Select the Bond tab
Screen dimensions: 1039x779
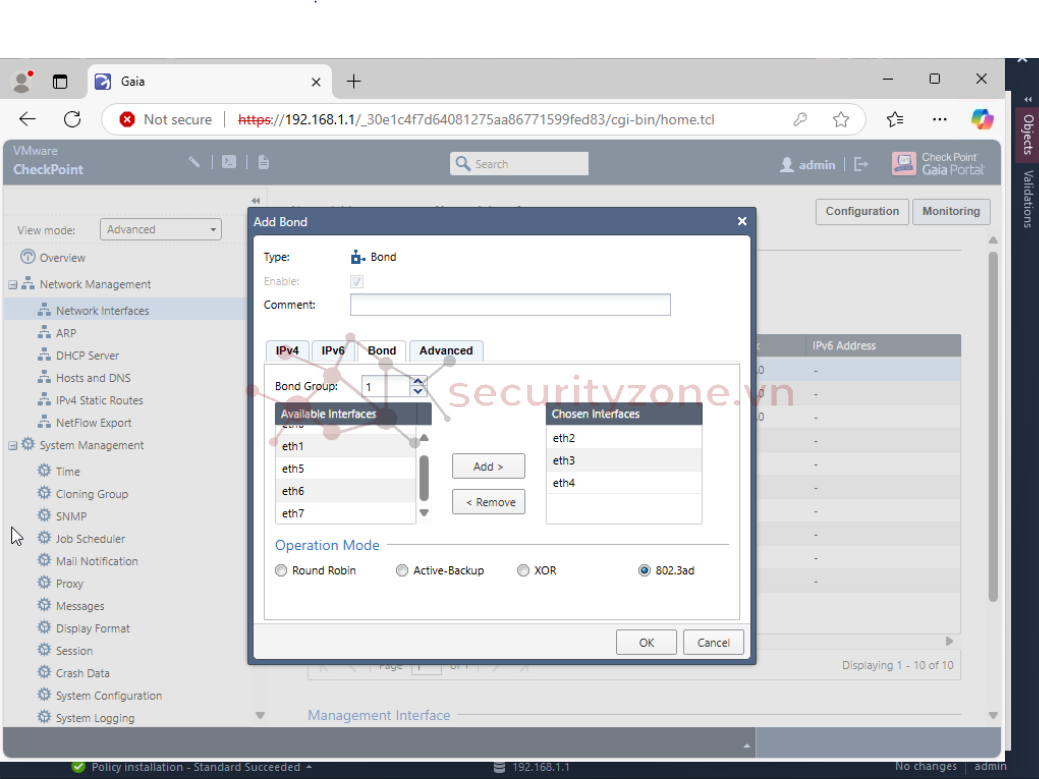[382, 350]
